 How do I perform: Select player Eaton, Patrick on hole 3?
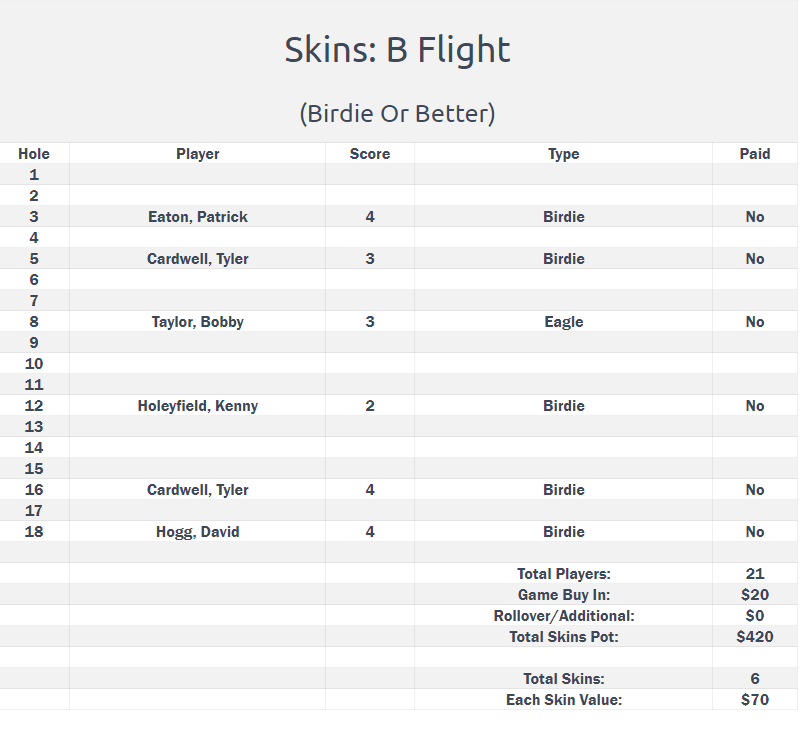pyautogui.click(x=197, y=217)
